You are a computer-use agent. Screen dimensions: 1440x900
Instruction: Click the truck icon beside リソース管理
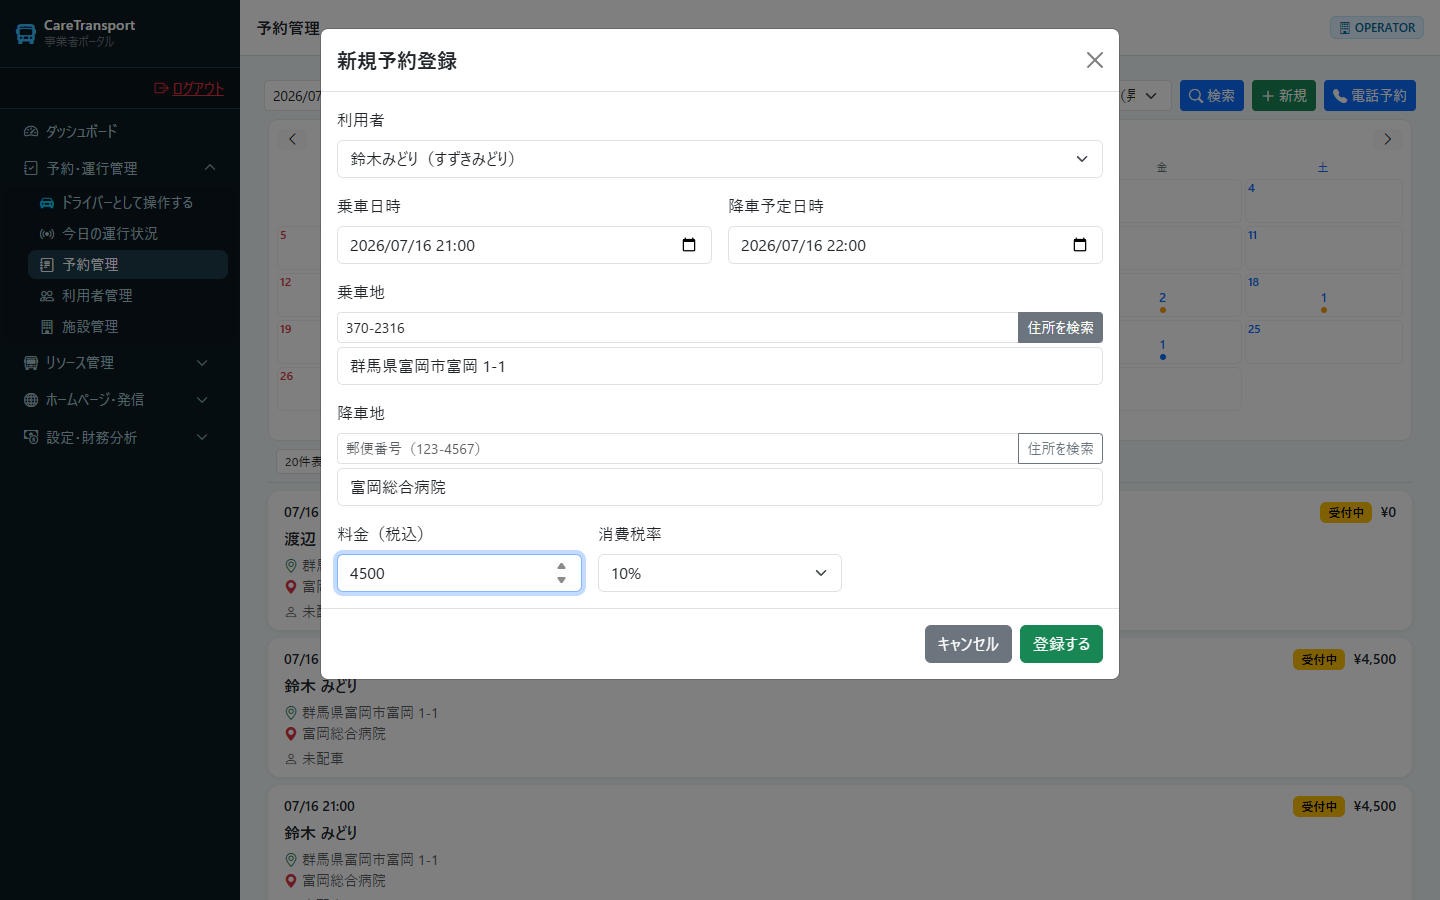pos(31,362)
